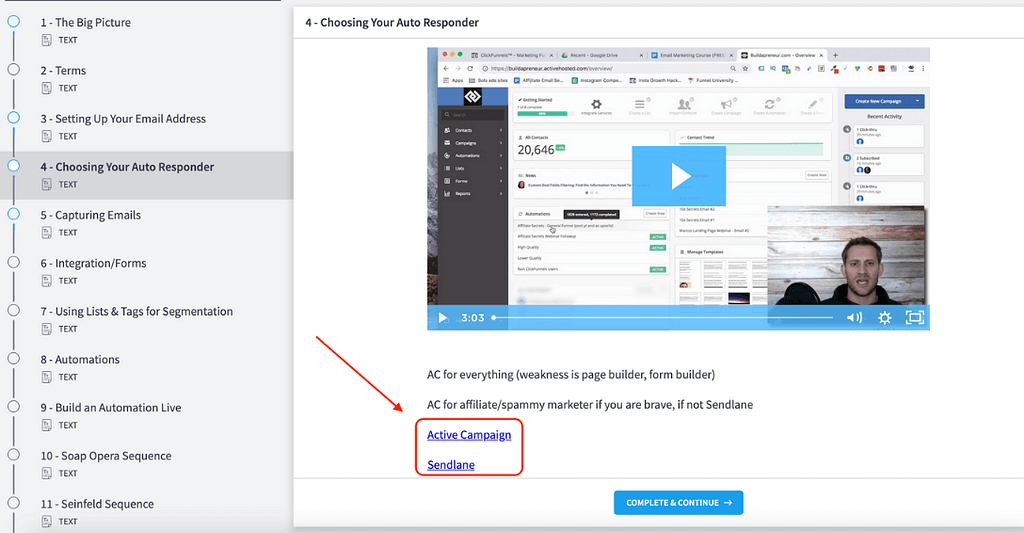Click progress circle beside Integration/Forms
Screen dimensions: 1024x533
13,262
